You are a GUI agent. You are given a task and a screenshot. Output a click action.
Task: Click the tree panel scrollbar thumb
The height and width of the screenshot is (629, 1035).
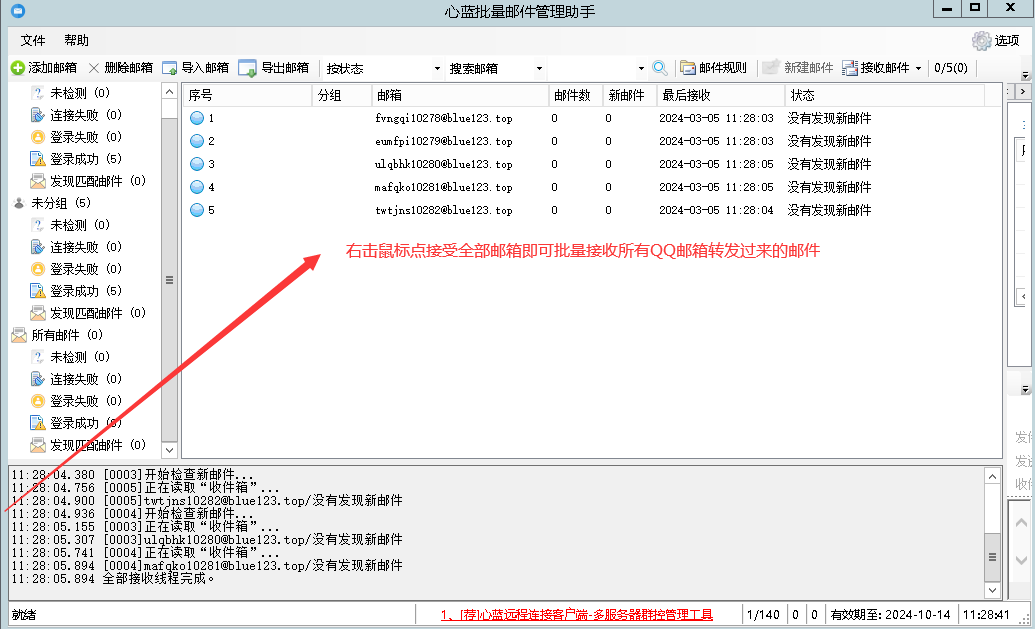point(170,280)
